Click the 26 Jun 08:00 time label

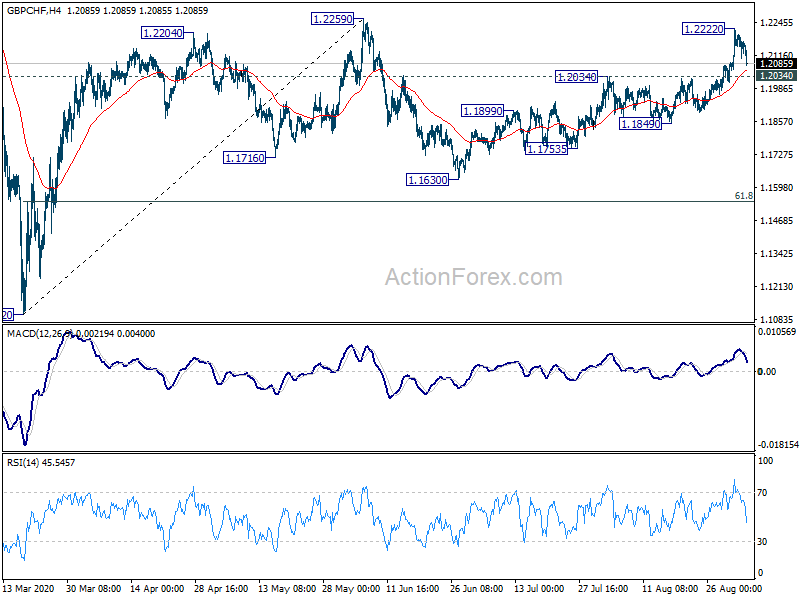pyautogui.click(x=477, y=588)
